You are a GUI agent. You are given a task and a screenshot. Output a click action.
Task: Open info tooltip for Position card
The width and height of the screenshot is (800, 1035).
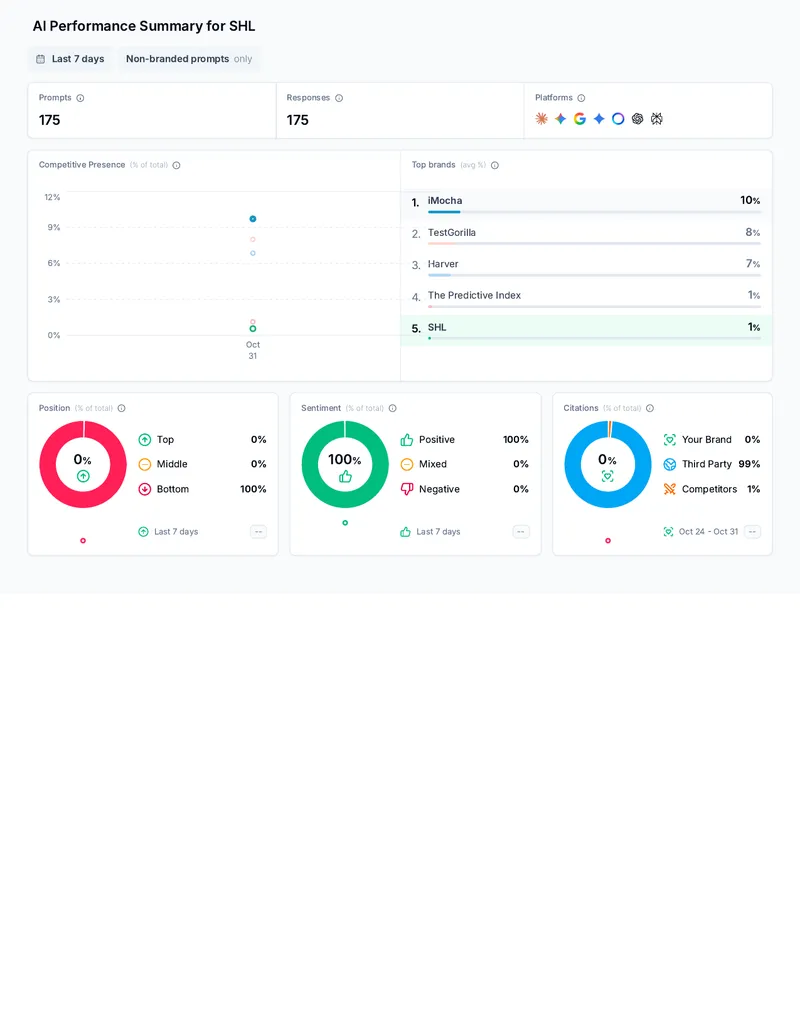coord(121,409)
